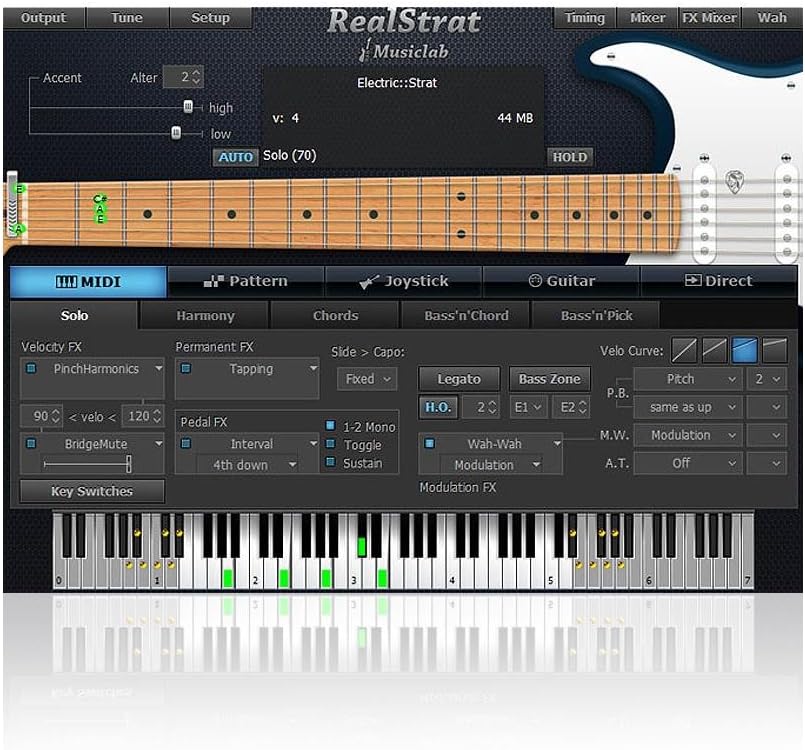Open the Slide > Capo Fixed dropdown
This screenshot has width=805, height=750.
pos(367,379)
